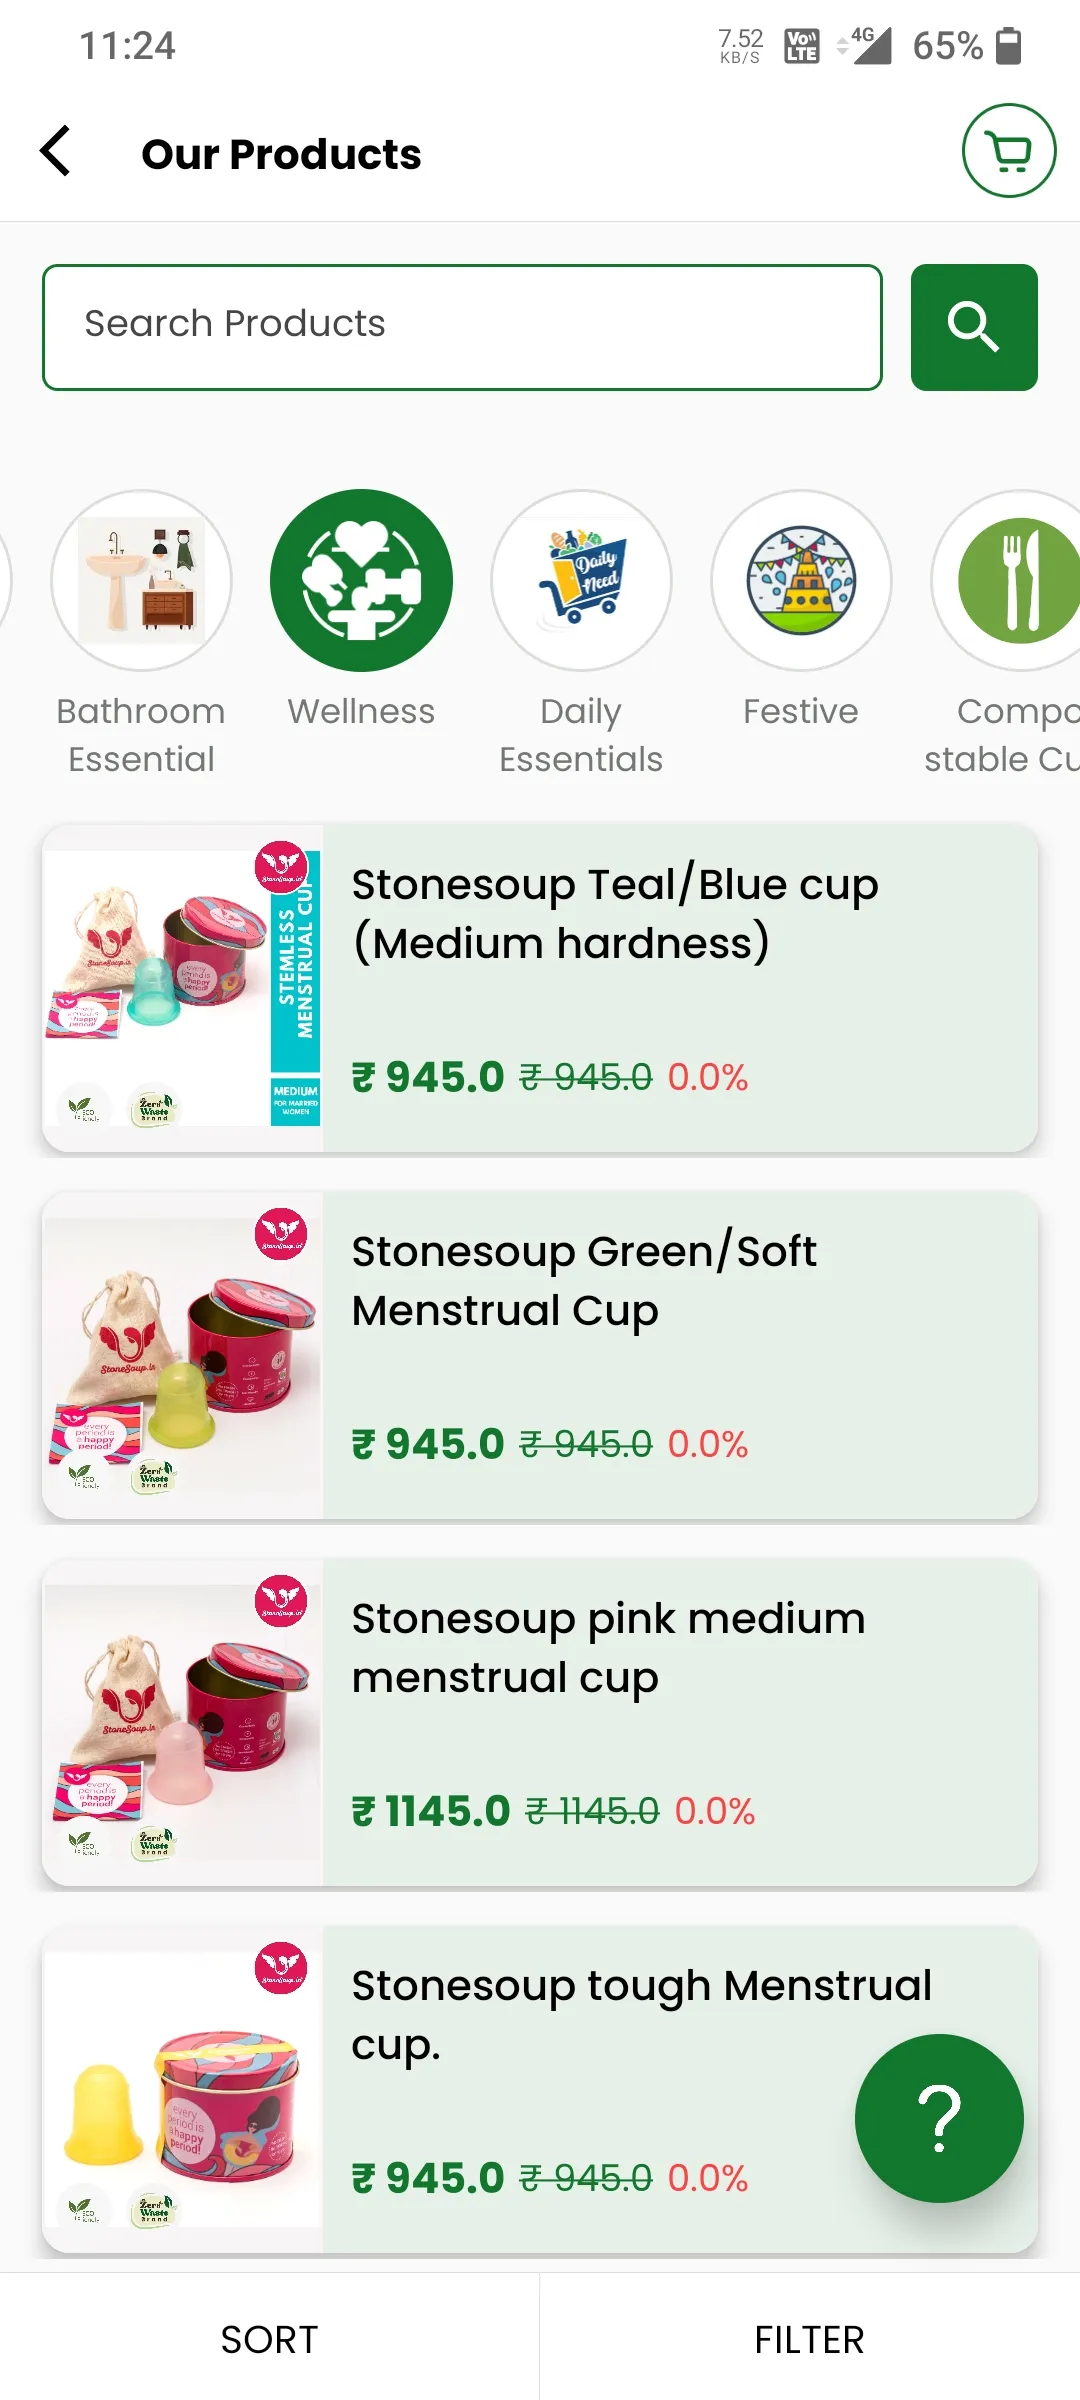The height and width of the screenshot is (2400, 1080).
Task: Open Stonesoup Green/Soft Menstrual Cup title
Action: tap(584, 1281)
